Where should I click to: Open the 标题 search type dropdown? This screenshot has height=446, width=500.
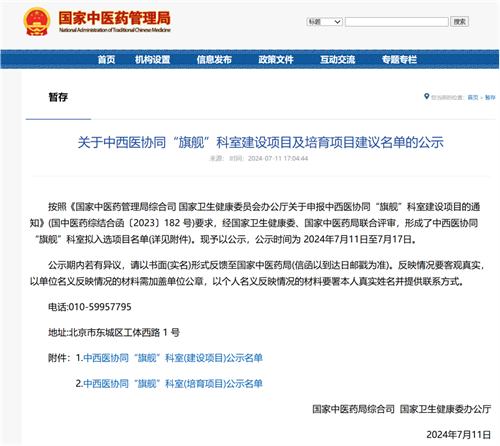[324, 22]
